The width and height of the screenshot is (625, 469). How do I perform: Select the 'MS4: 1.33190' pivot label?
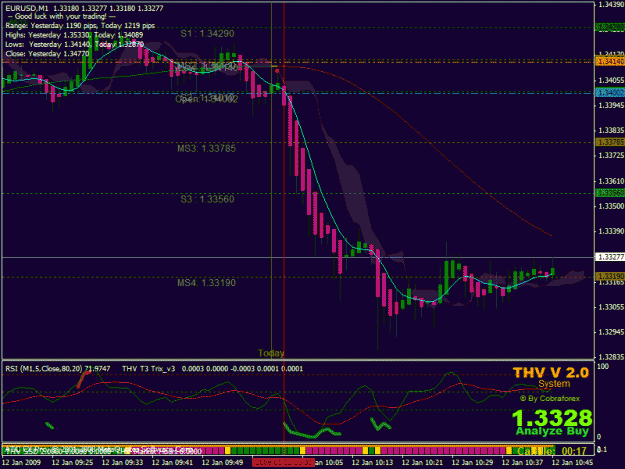tap(206, 283)
